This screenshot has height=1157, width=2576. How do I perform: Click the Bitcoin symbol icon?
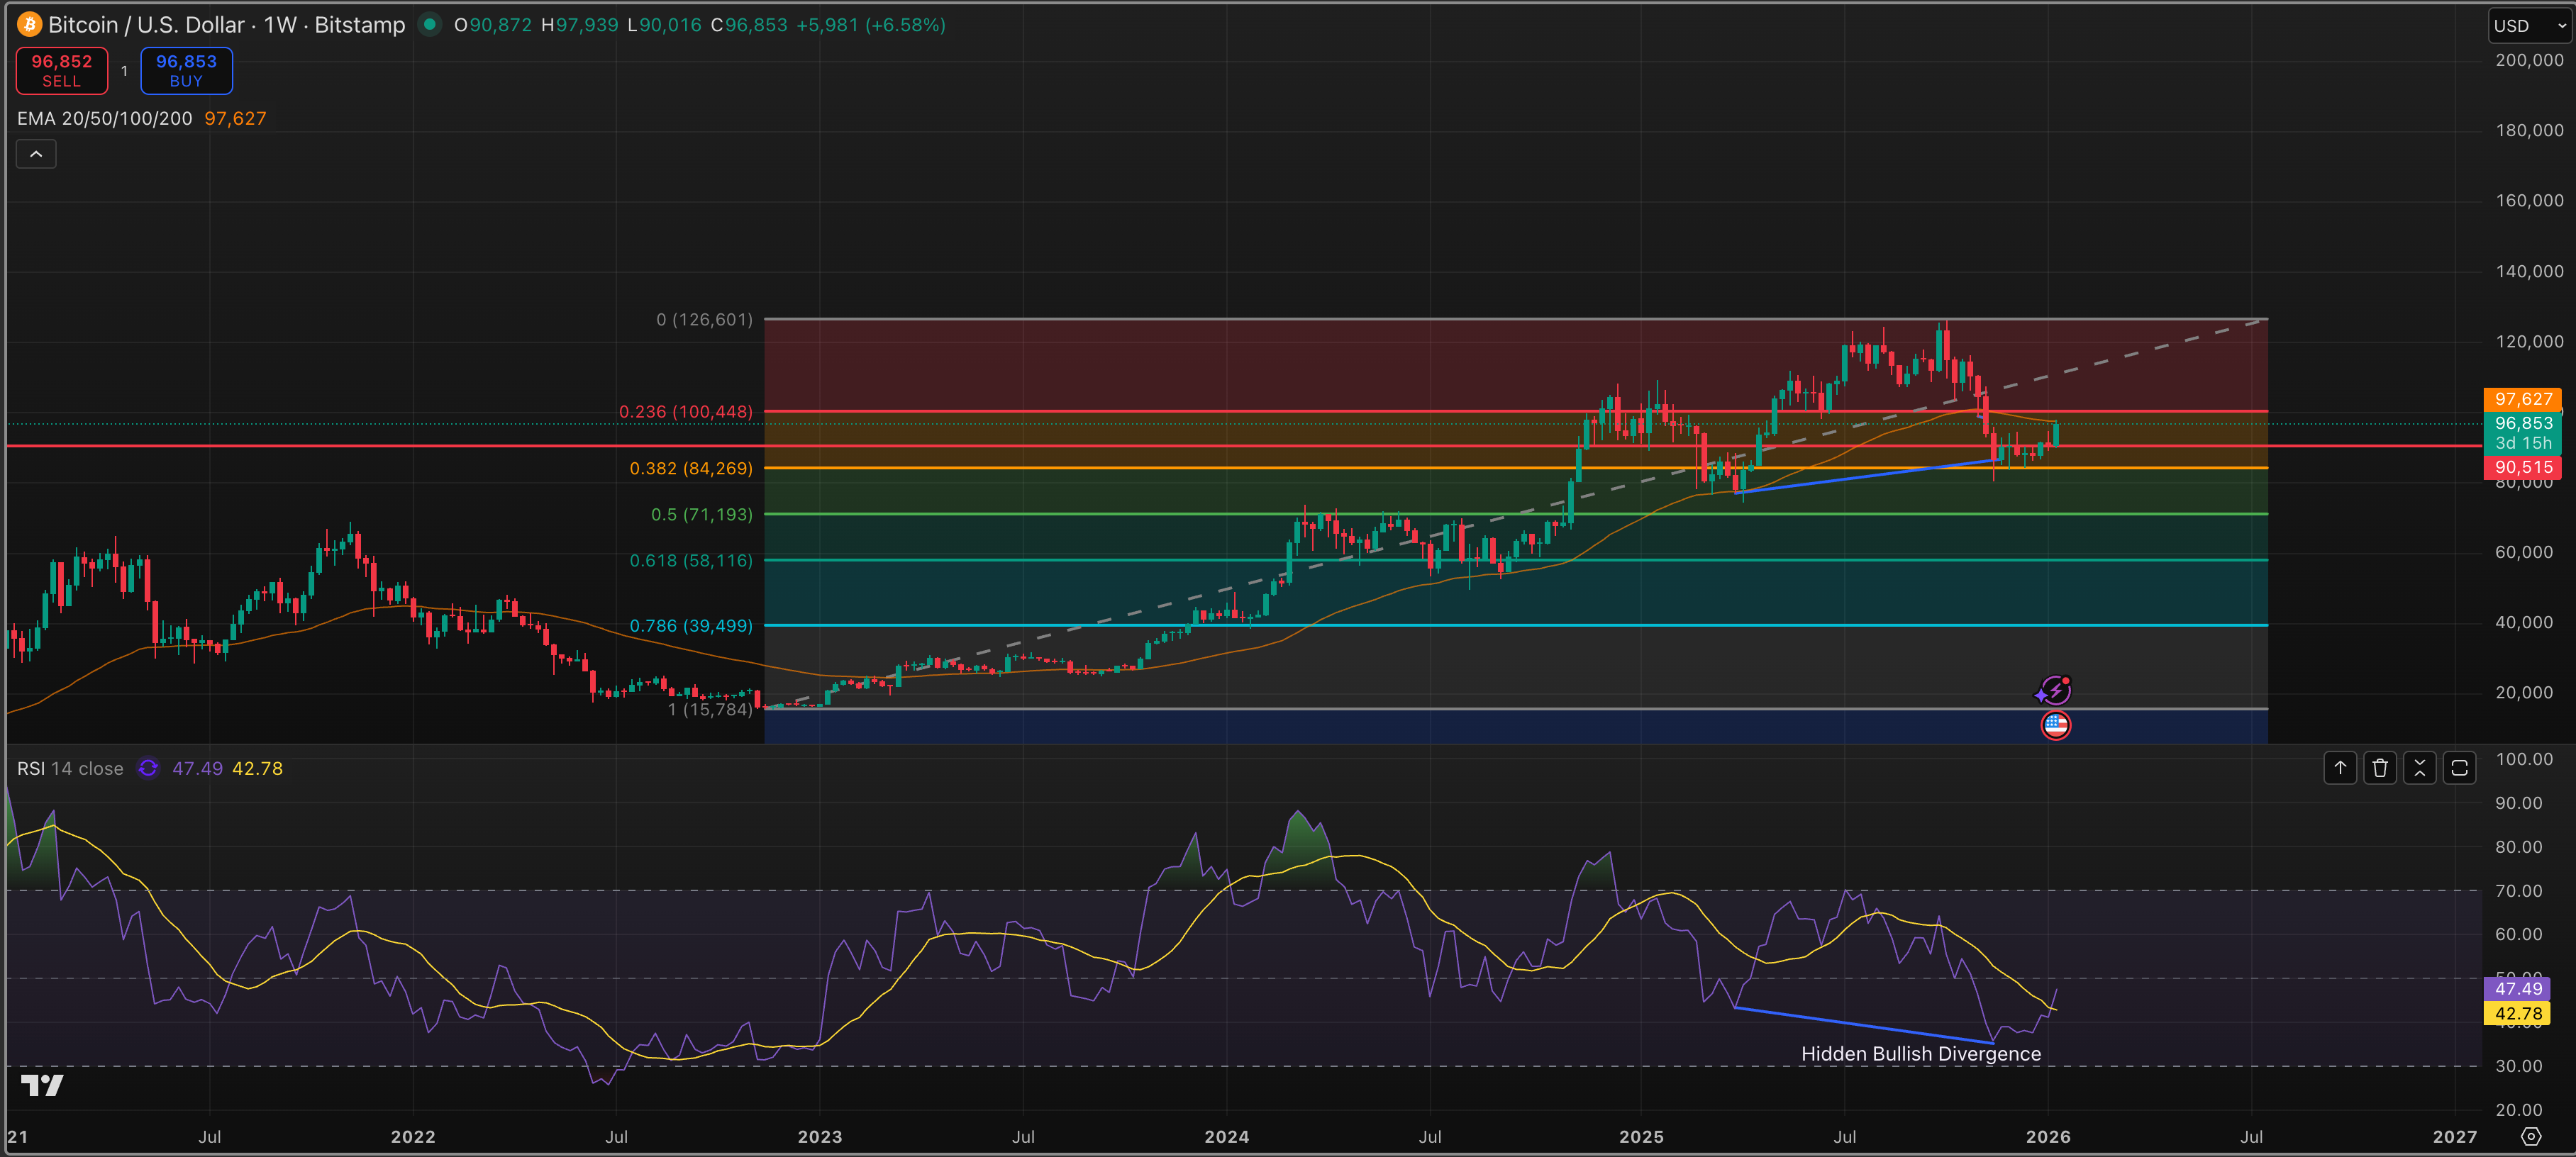point(29,24)
